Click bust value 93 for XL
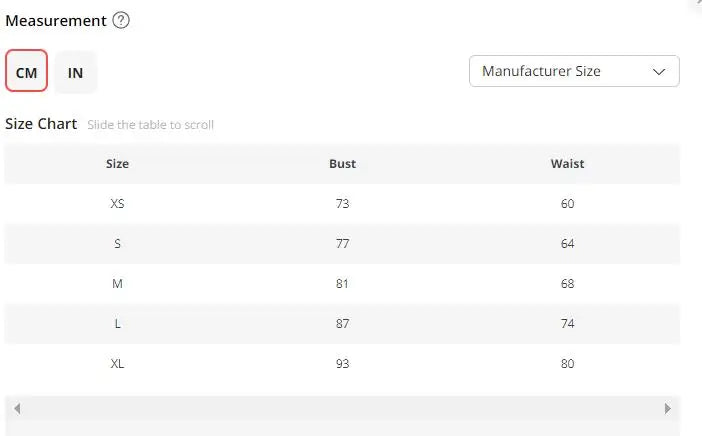 click(x=342, y=364)
